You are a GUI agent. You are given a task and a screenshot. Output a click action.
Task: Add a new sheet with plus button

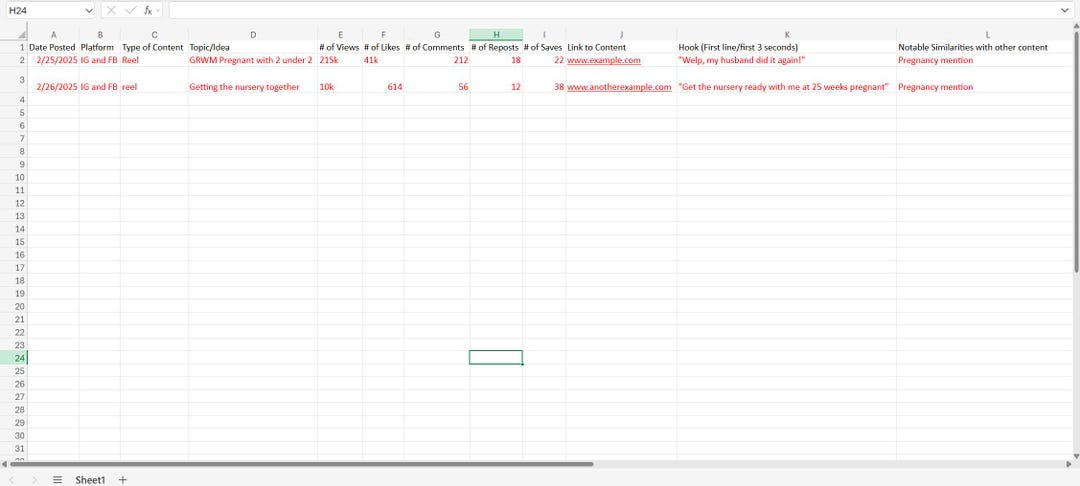[x=123, y=480]
